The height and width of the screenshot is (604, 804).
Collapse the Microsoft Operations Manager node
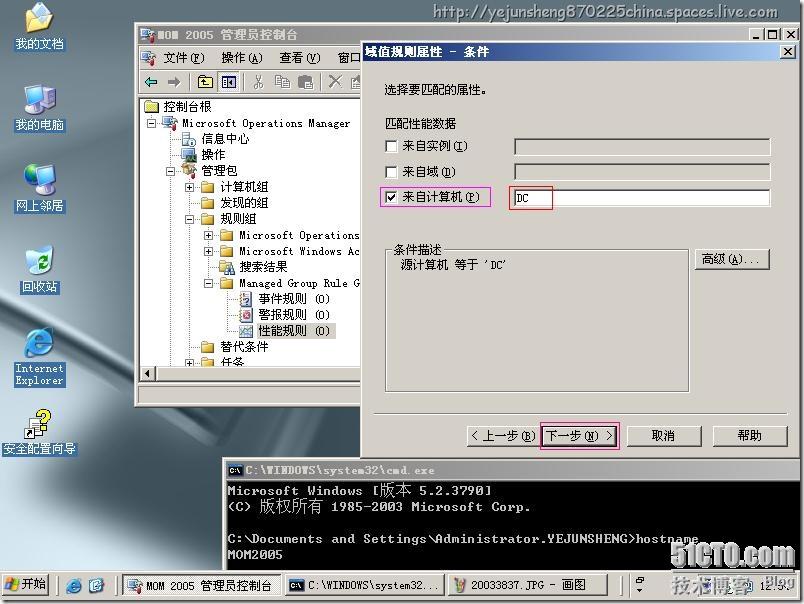click(151, 123)
